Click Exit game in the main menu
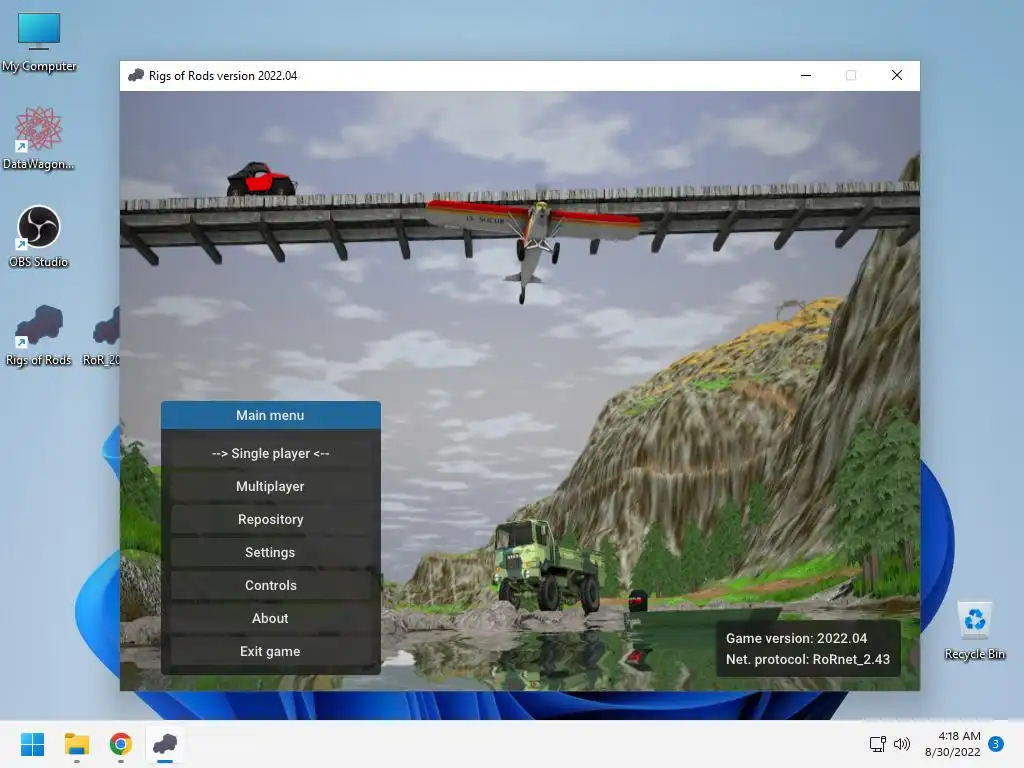 tap(270, 651)
